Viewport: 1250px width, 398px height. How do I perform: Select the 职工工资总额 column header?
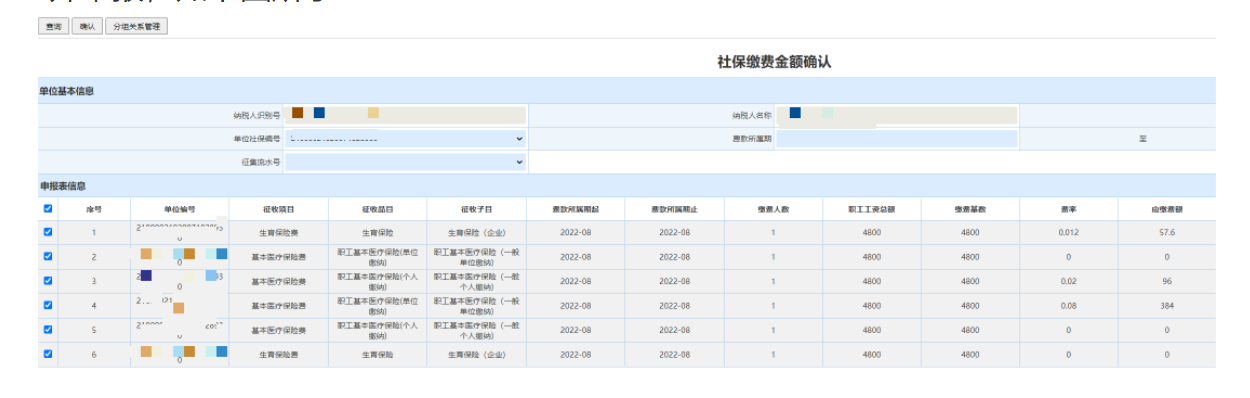pyautogui.click(x=872, y=209)
